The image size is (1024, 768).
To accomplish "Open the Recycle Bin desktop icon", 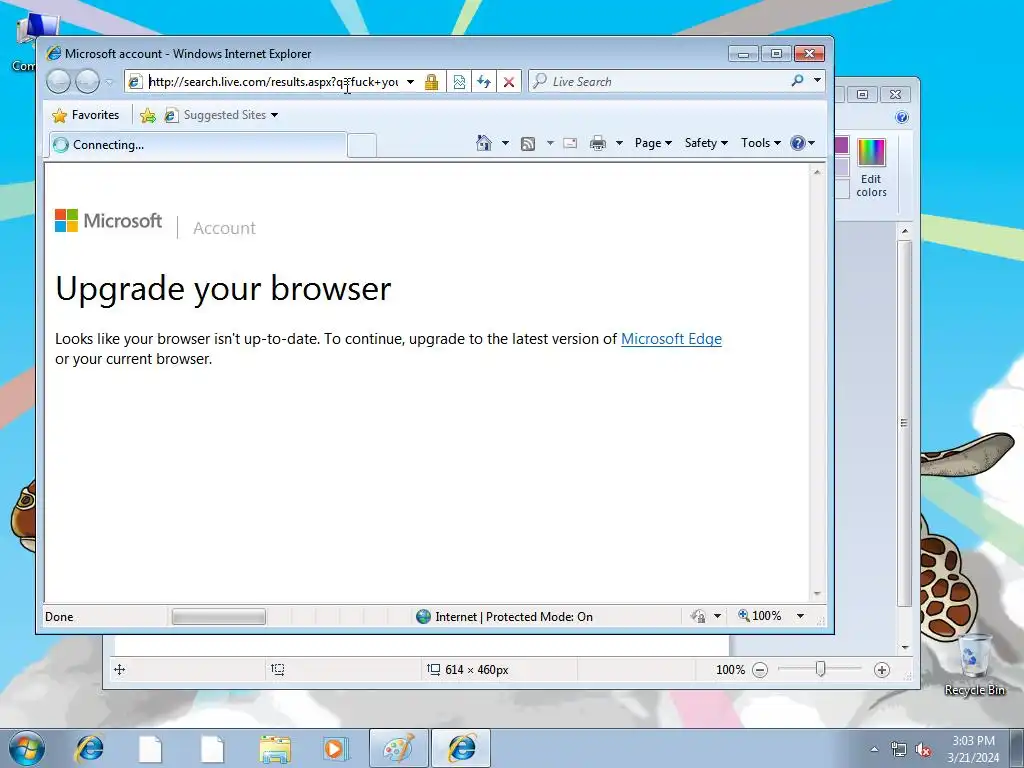I will [974, 665].
